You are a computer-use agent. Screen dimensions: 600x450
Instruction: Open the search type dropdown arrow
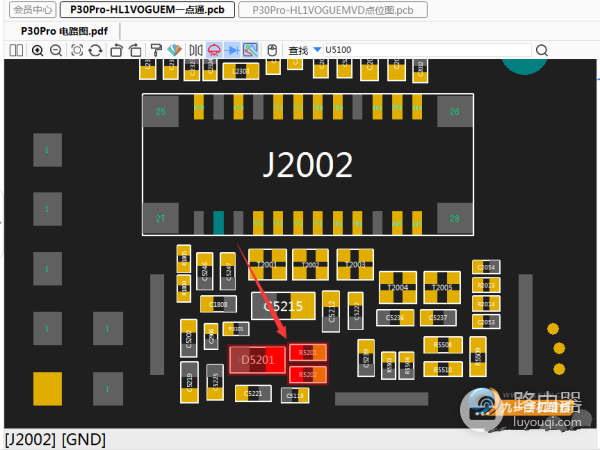click(318, 50)
